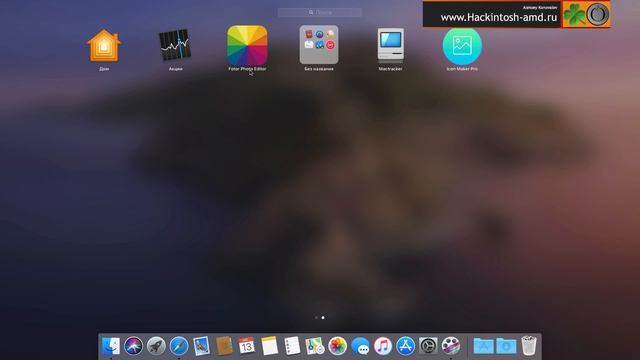Open Safari from the Dock
Screen dimensions: 640x360
pyautogui.click(x=179, y=346)
